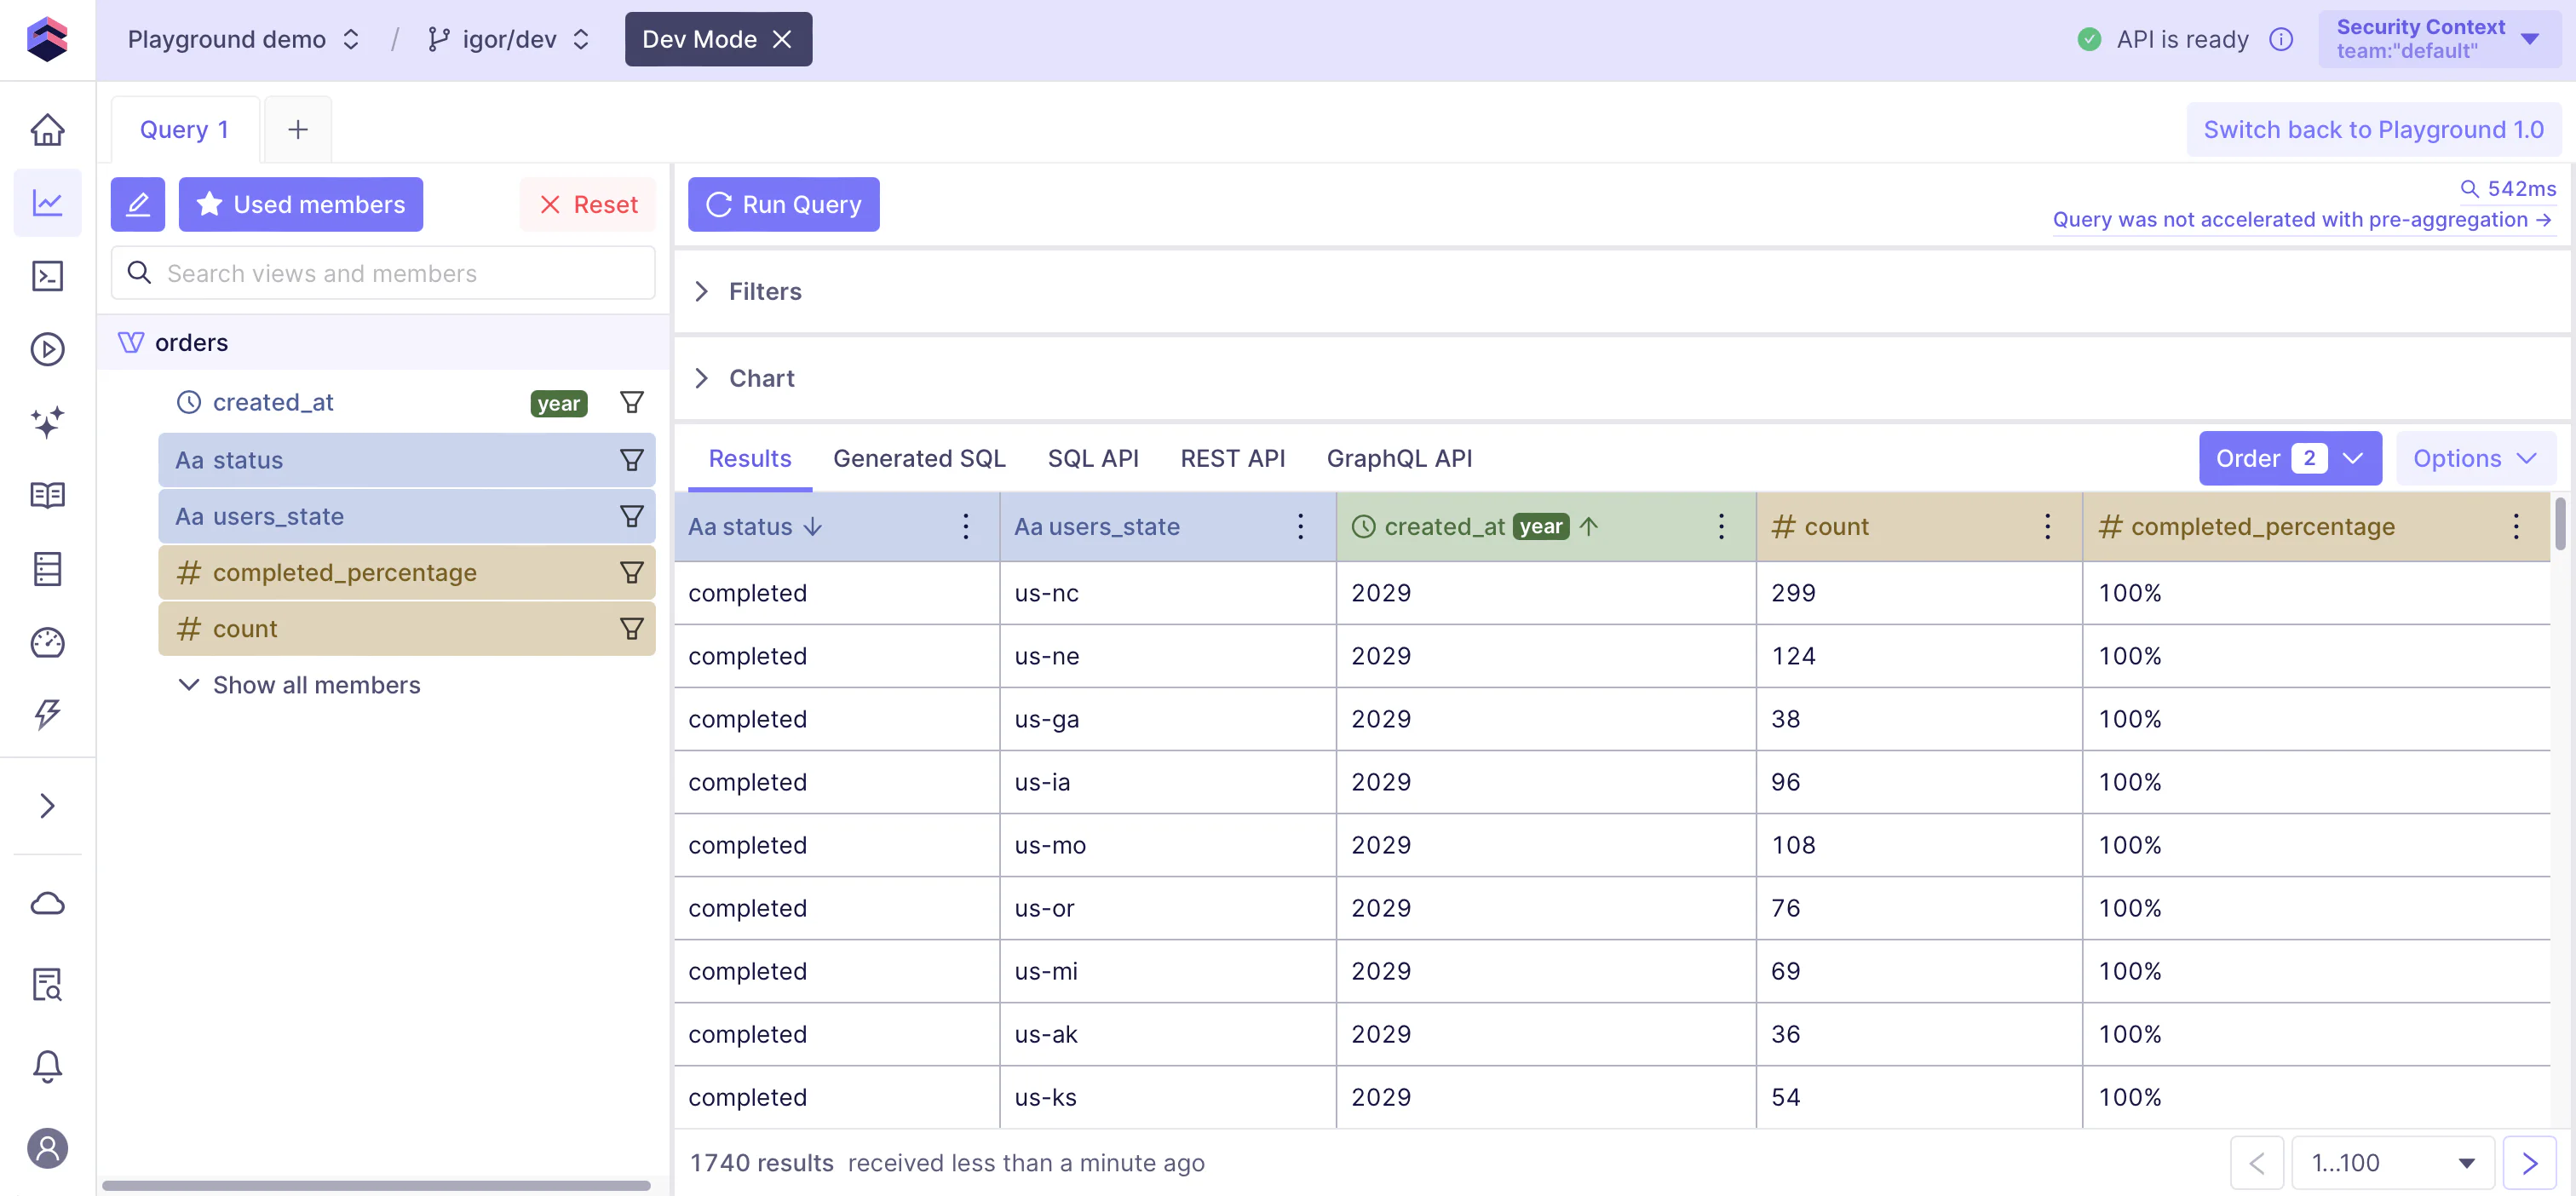This screenshot has height=1196, width=2576.
Task: Click the sparkle AI assistant icon
Action: (x=47, y=422)
